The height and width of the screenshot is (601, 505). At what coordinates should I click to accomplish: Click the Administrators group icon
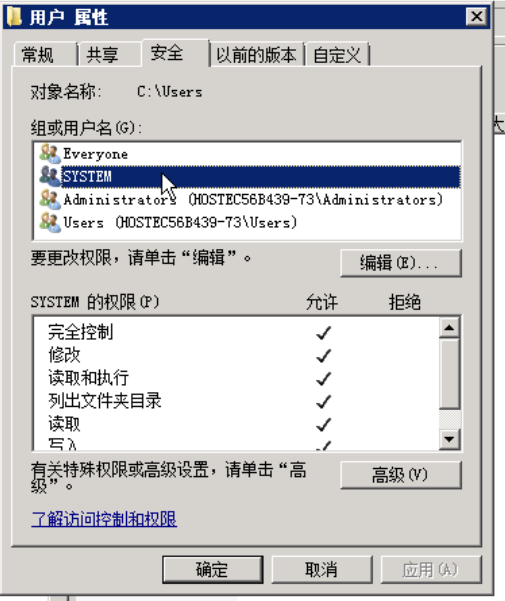click(x=50, y=199)
